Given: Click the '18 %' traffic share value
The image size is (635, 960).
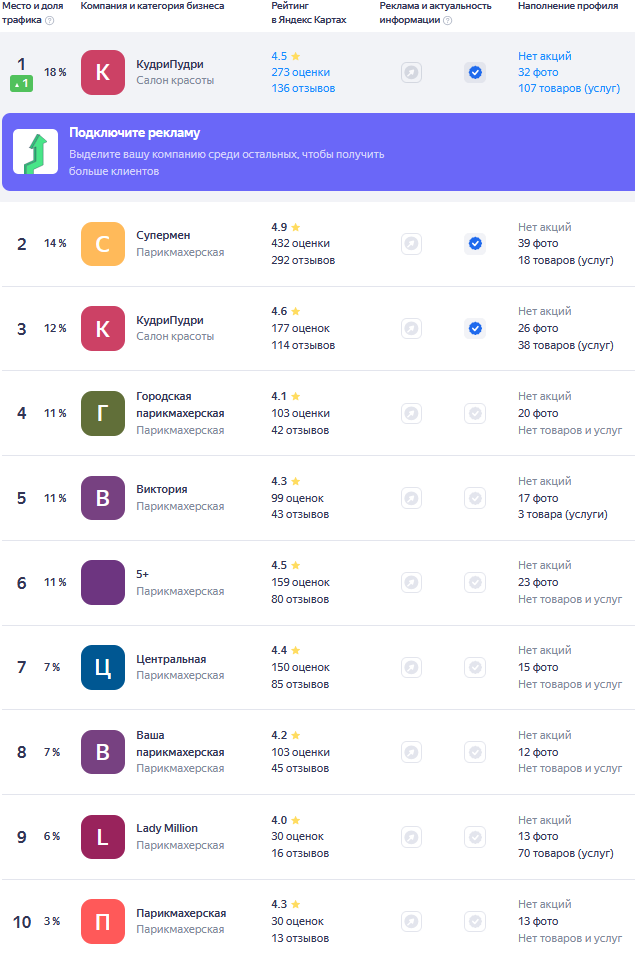Looking at the screenshot, I should point(55,72).
